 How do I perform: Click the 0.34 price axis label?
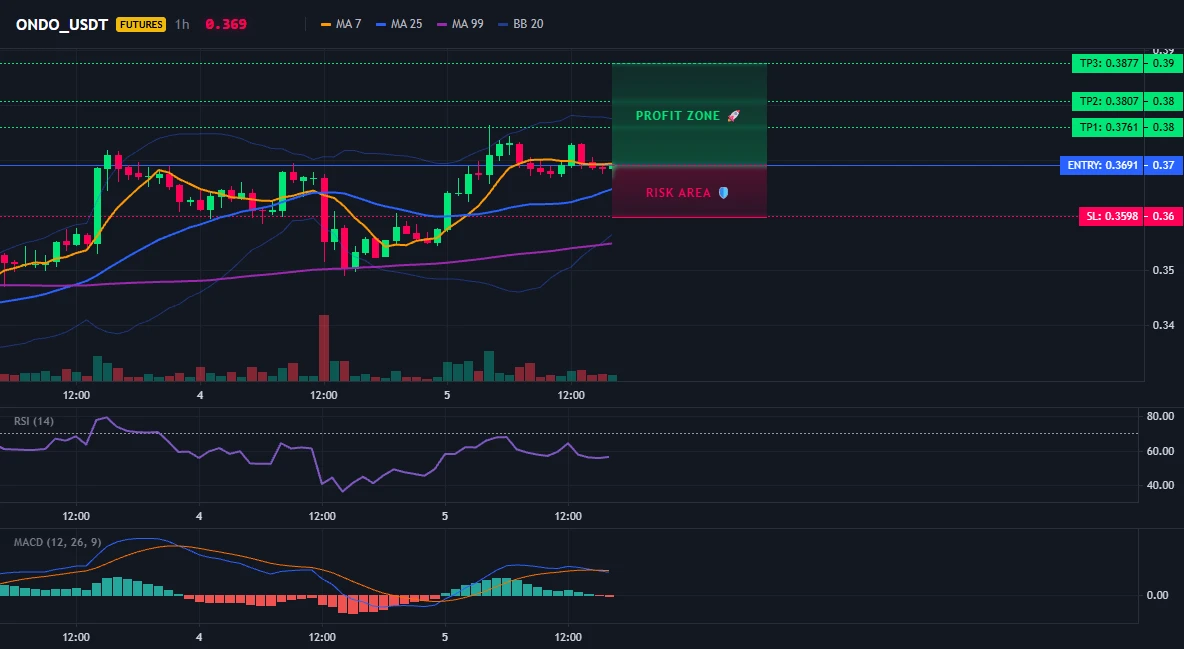1163,326
